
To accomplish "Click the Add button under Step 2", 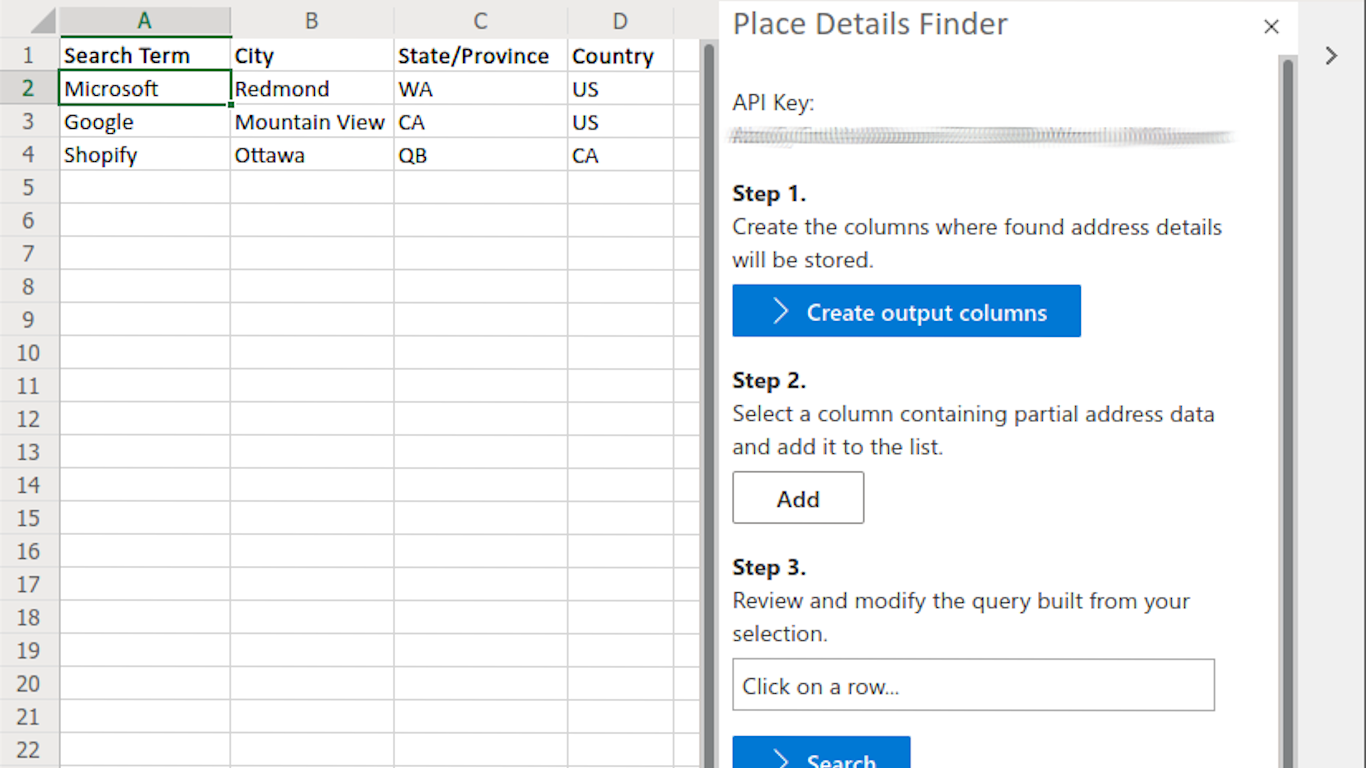I will point(798,498).
